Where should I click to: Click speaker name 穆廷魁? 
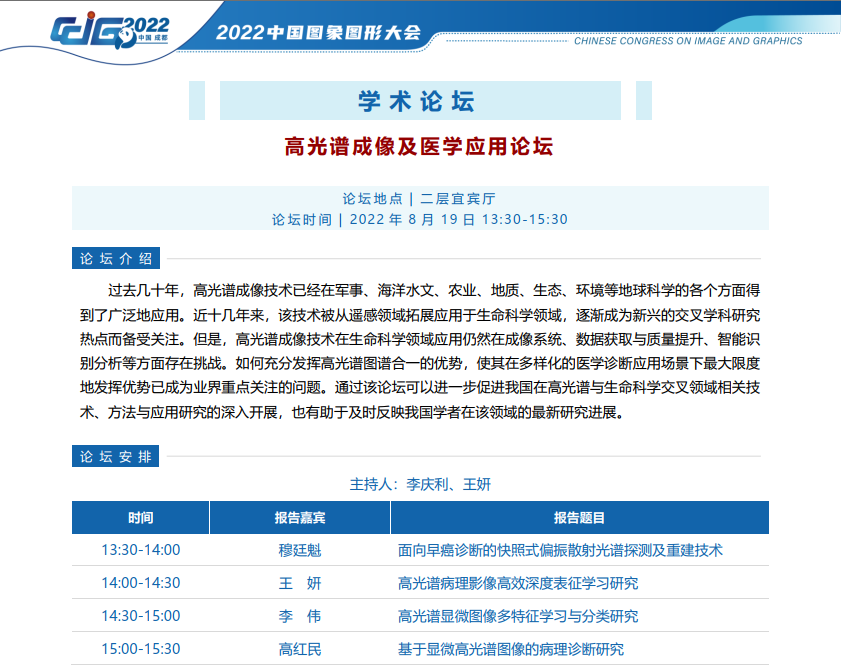[300, 550]
